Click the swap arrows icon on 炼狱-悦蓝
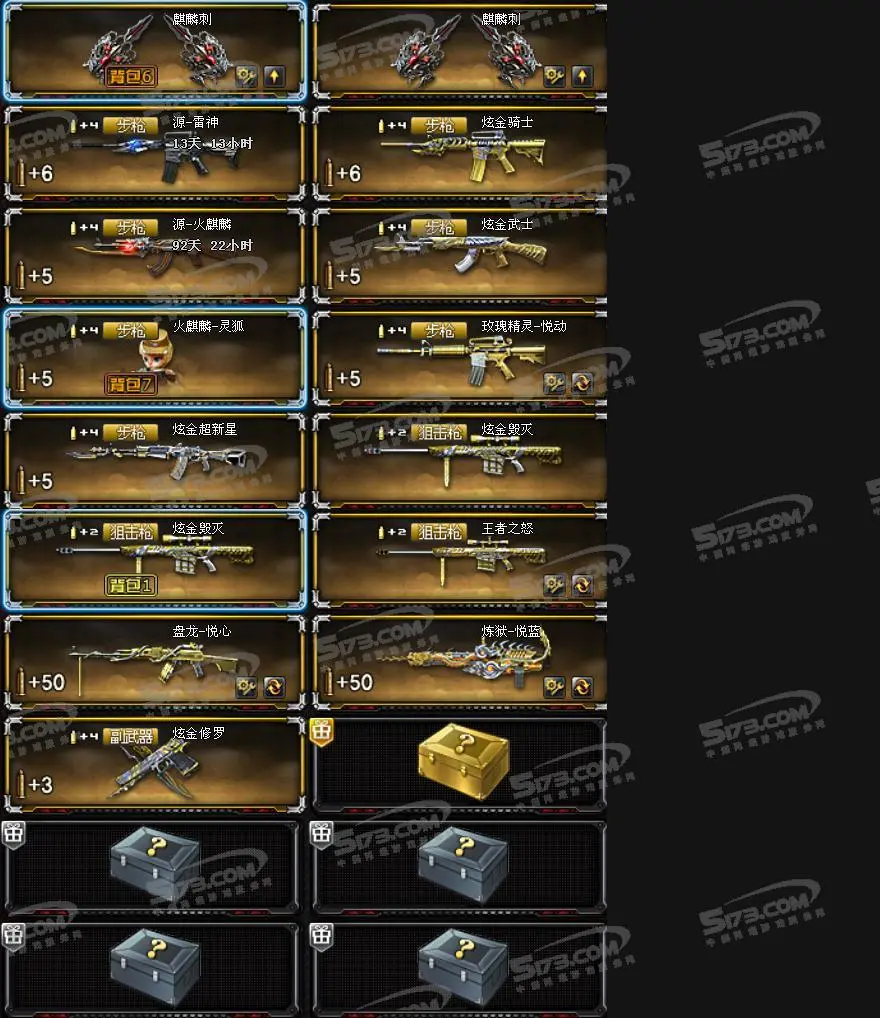Screen dimensions: 880x1018 click(582, 686)
